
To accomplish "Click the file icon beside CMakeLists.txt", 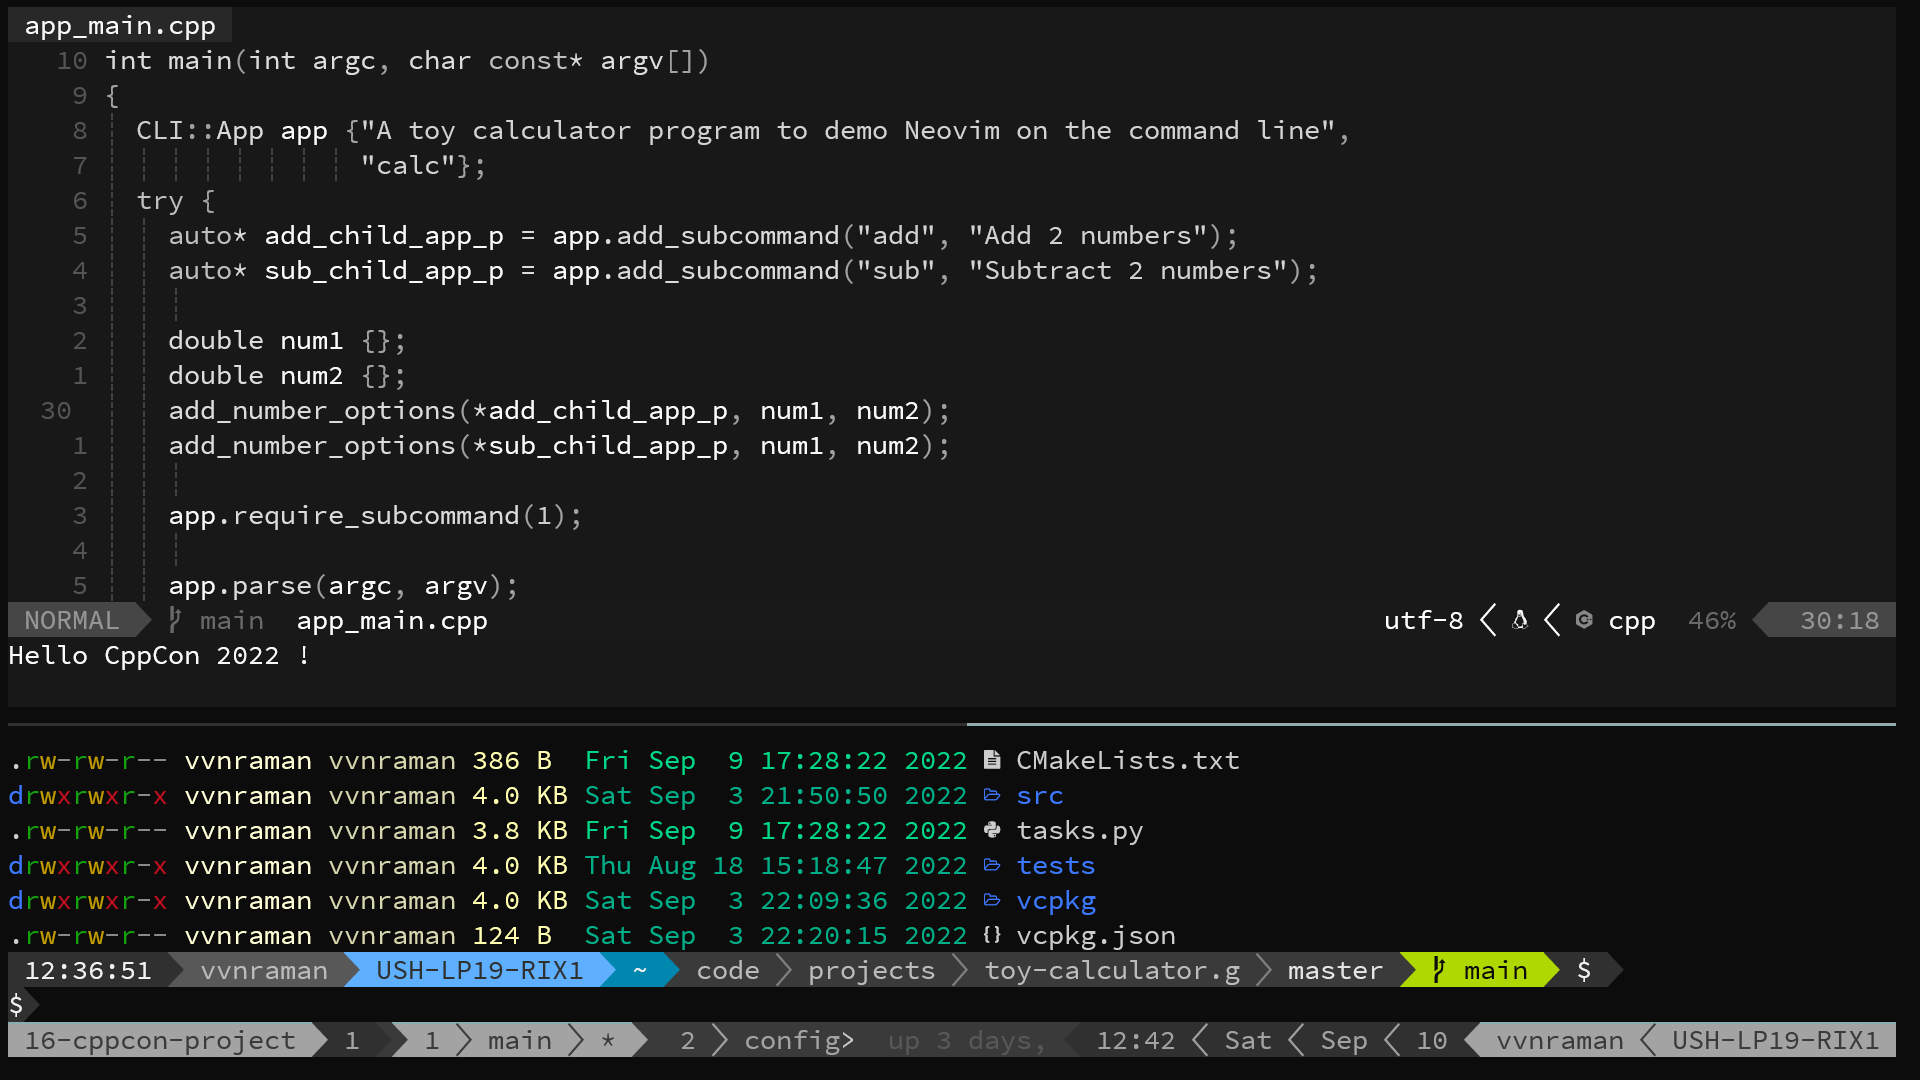I will pyautogui.click(x=992, y=760).
